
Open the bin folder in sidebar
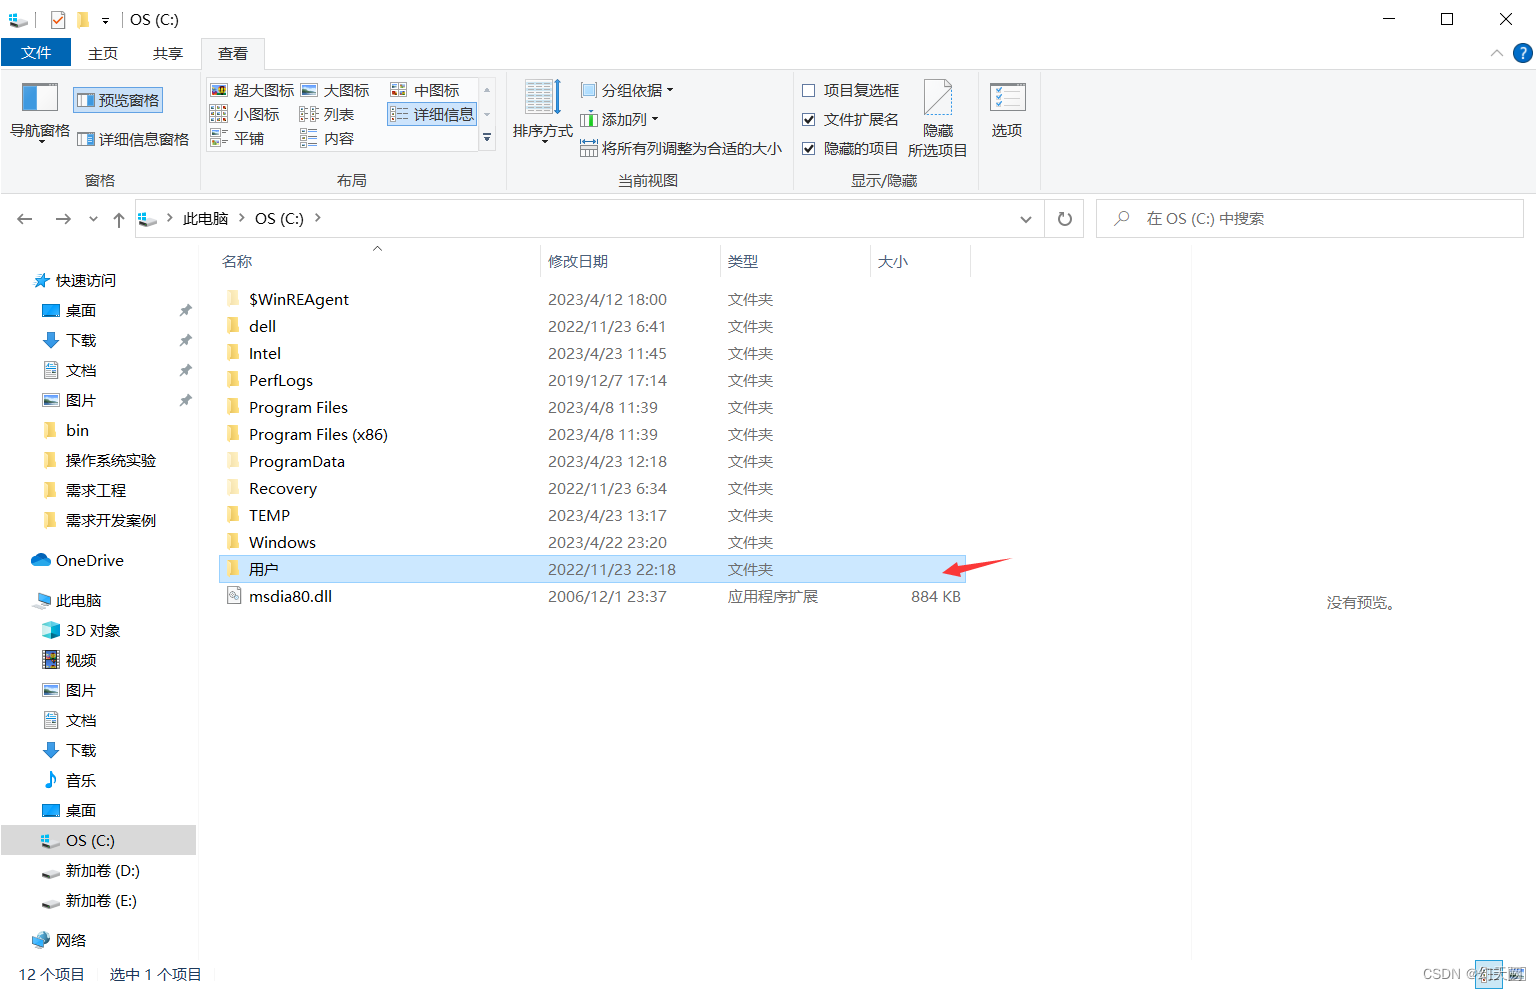tap(77, 430)
